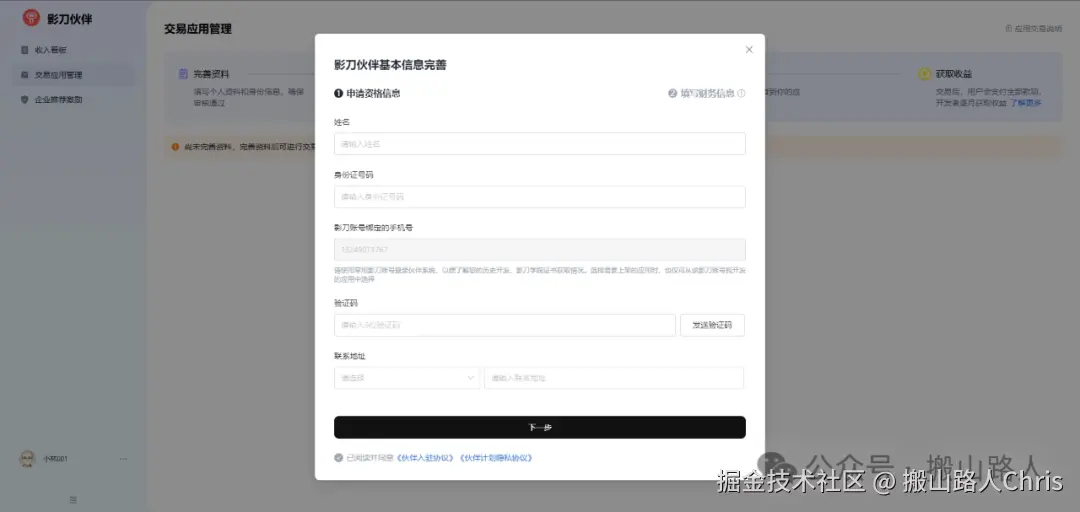Focus the detailed contact address input
Screen dimensions: 1080x512
click(x=614, y=378)
